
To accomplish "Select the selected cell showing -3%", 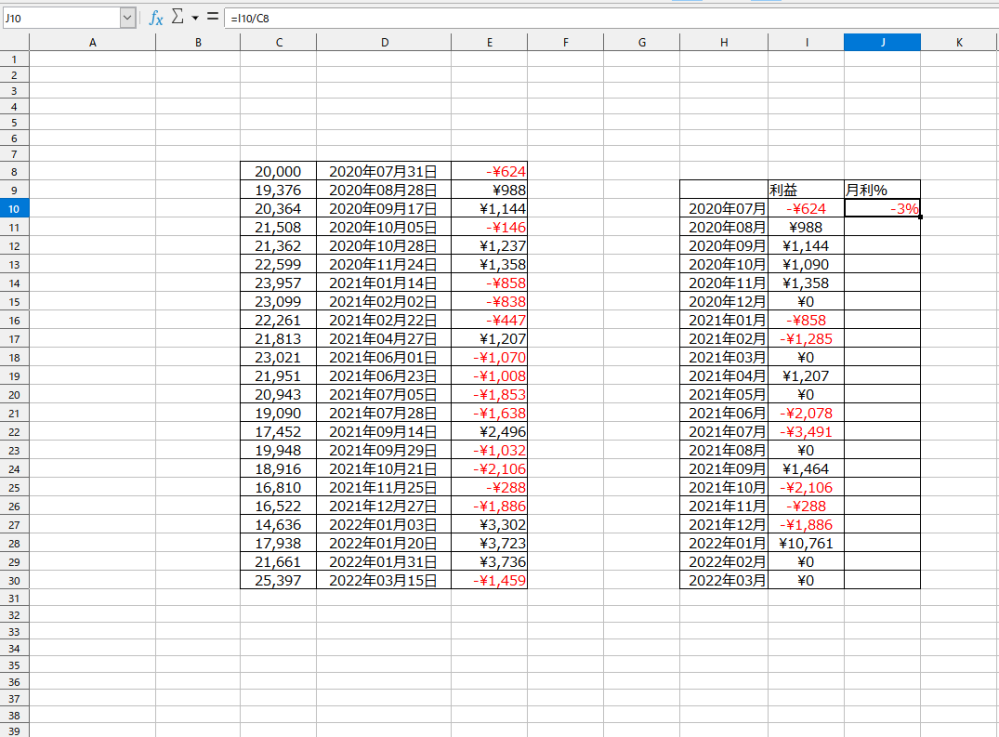I will 882,208.
